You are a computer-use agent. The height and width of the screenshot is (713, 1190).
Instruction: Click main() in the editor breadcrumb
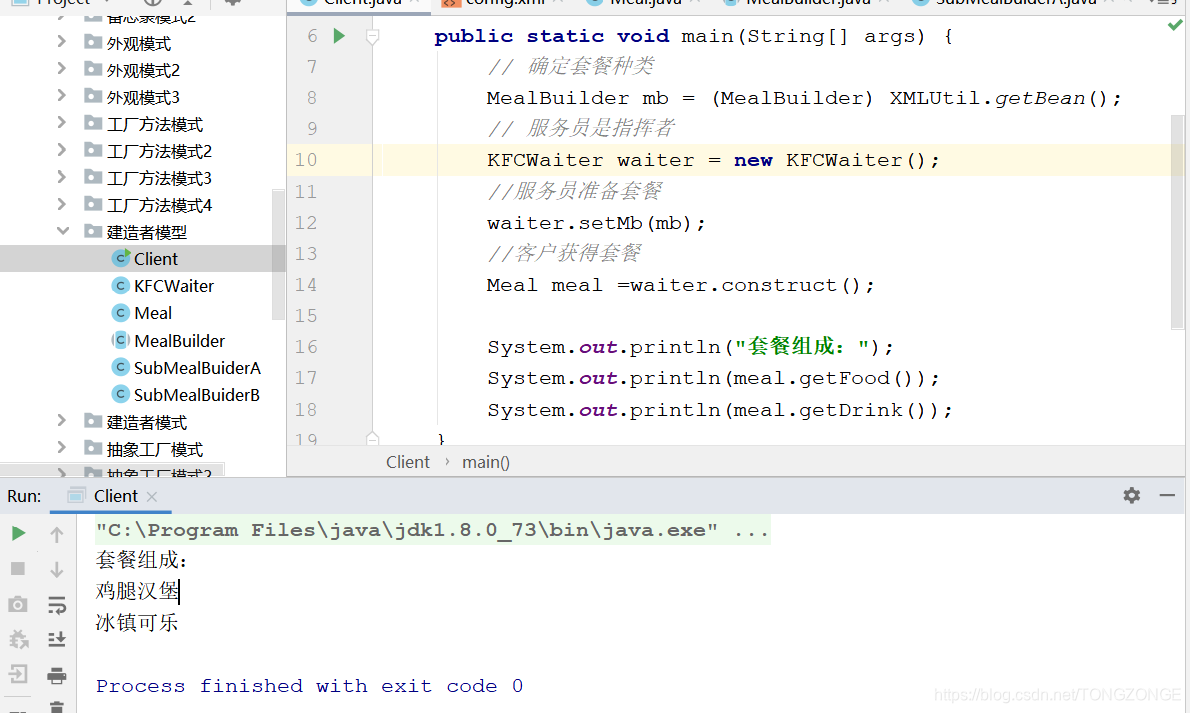click(x=486, y=462)
